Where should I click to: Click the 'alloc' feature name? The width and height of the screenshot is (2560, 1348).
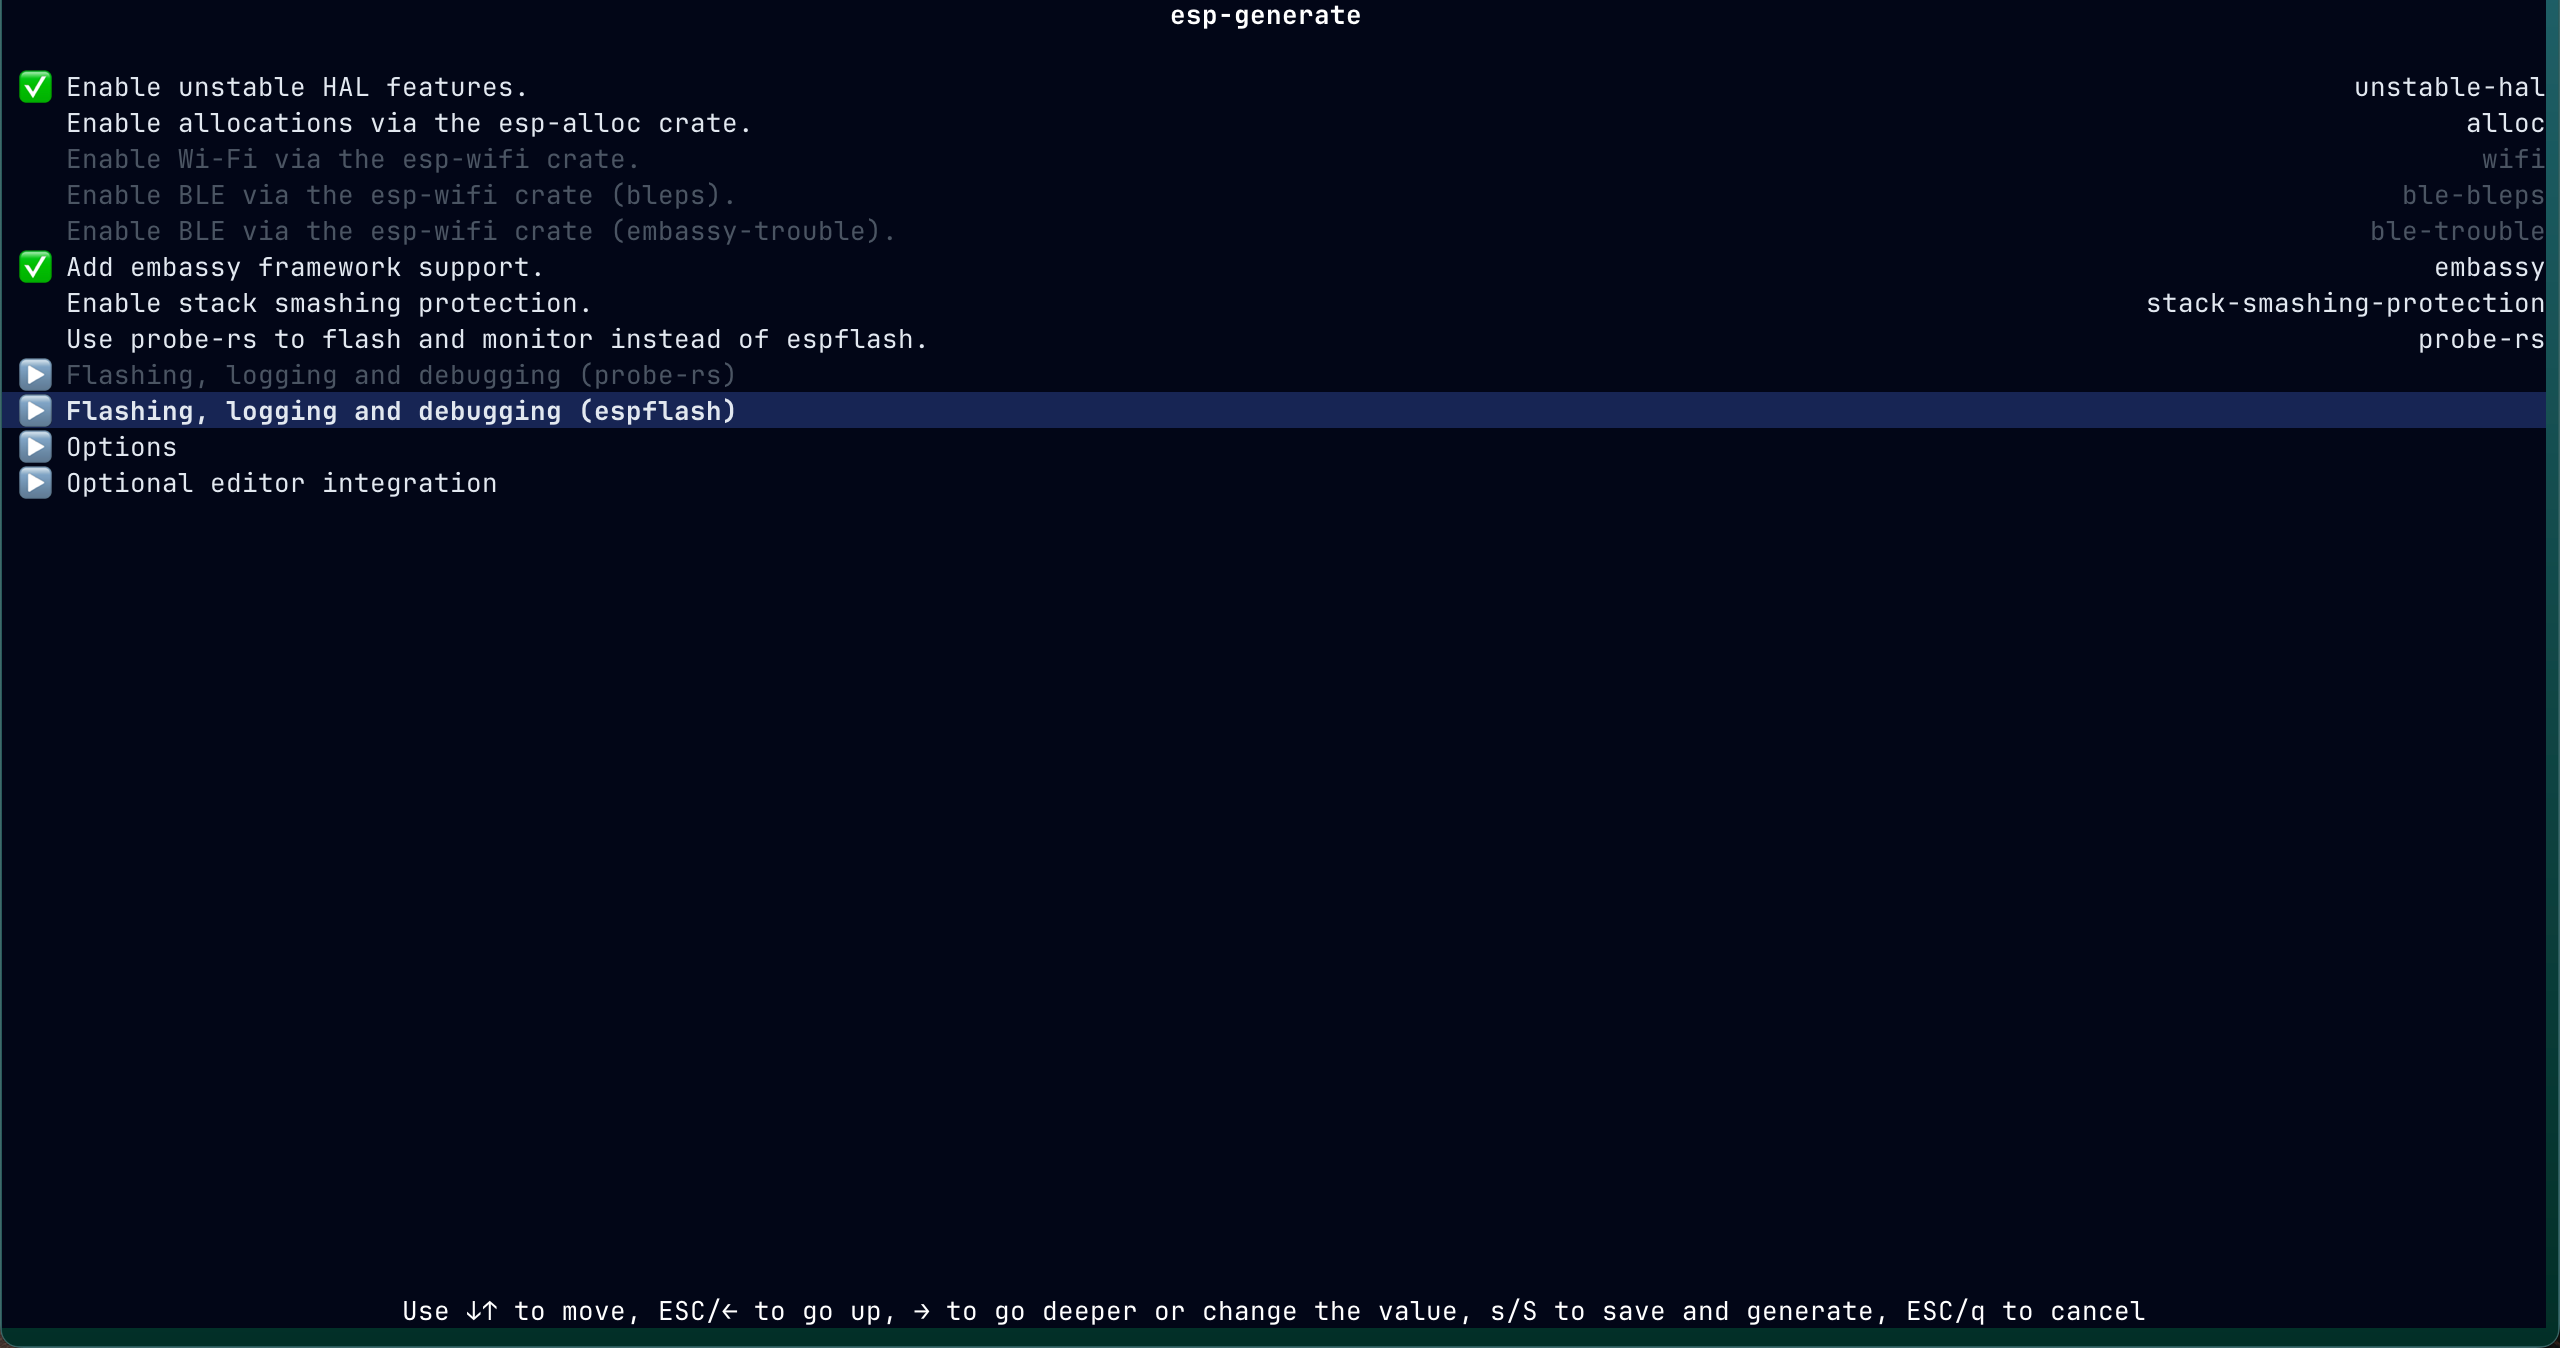point(2505,123)
